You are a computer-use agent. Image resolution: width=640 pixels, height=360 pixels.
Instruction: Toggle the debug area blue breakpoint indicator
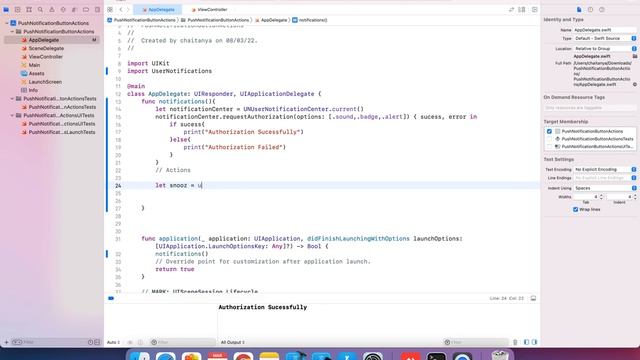tap(111, 298)
